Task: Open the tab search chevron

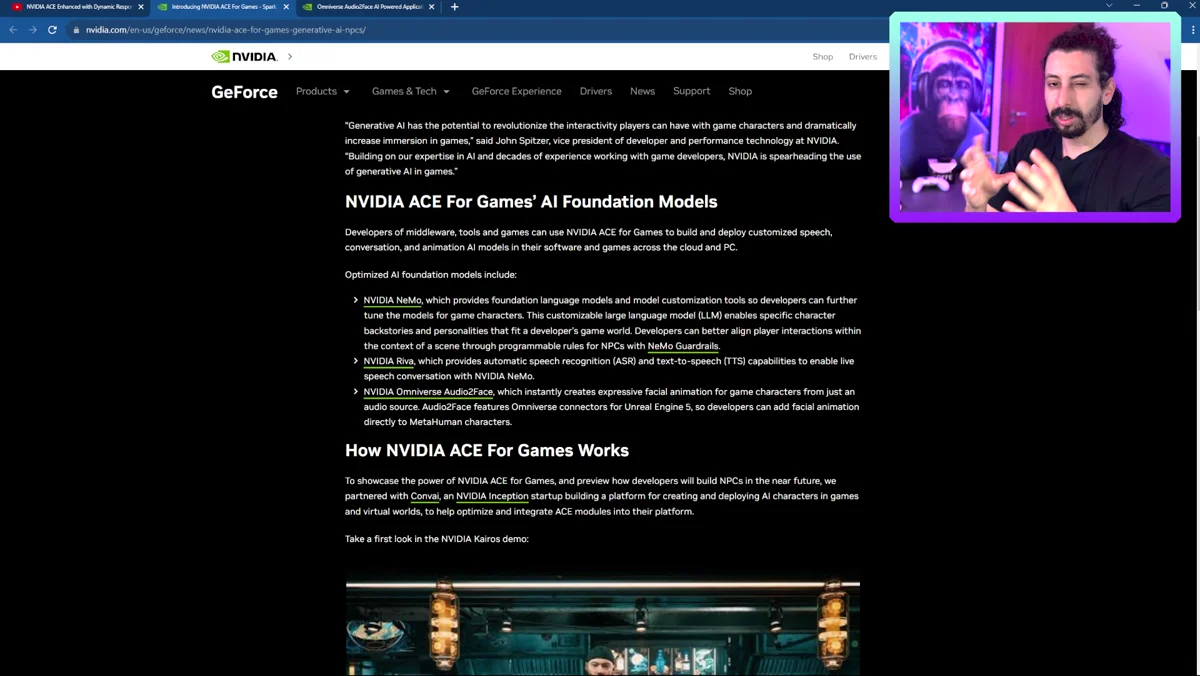Action: tap(1109, 6)
